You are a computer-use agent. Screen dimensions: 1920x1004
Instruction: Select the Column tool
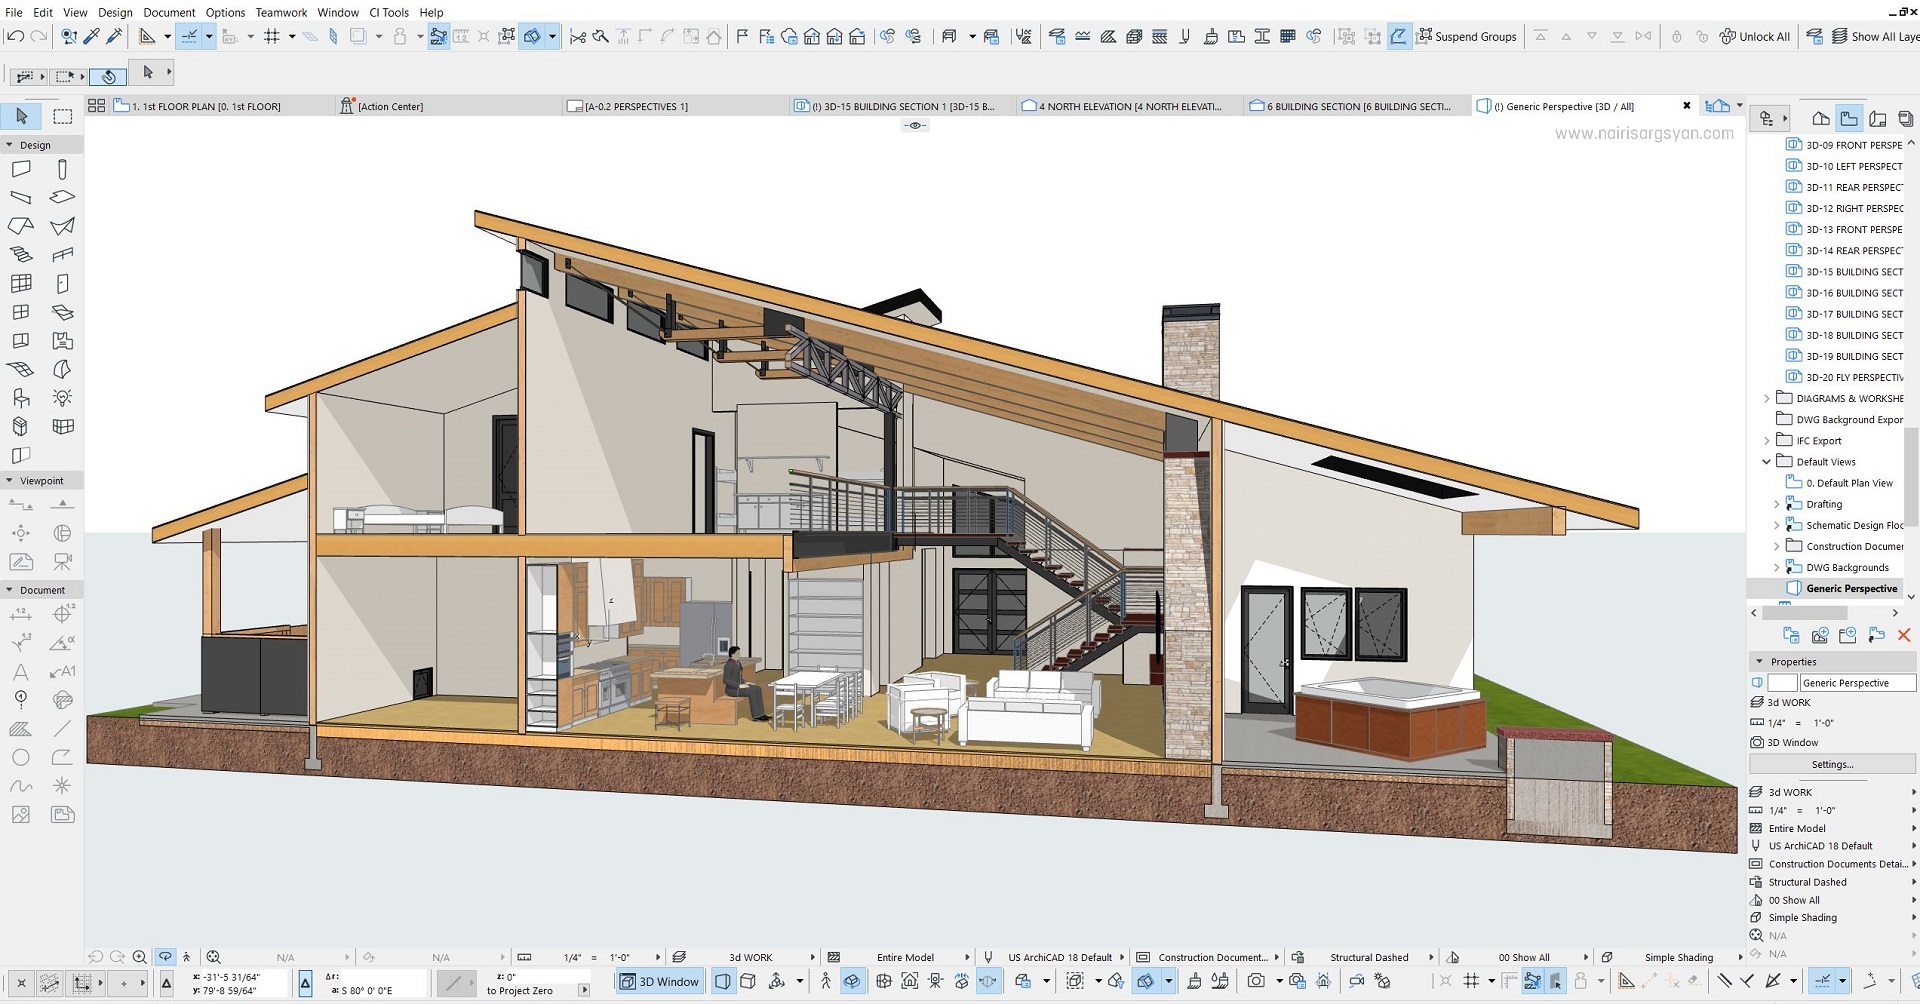coord(62,169)
